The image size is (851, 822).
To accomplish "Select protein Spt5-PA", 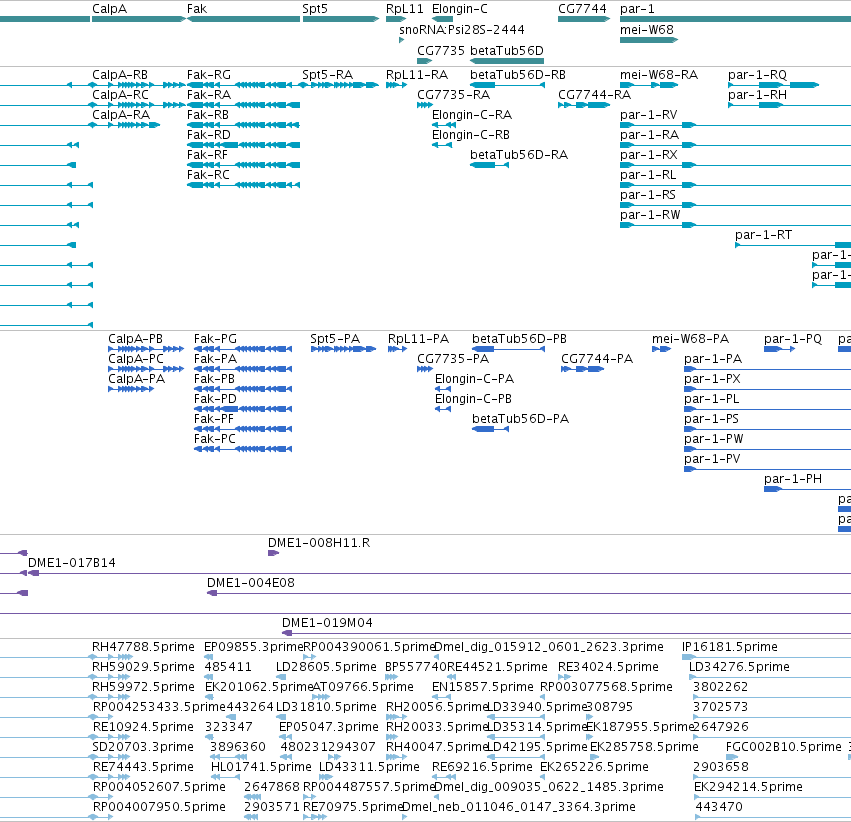I will coord(335,339).
